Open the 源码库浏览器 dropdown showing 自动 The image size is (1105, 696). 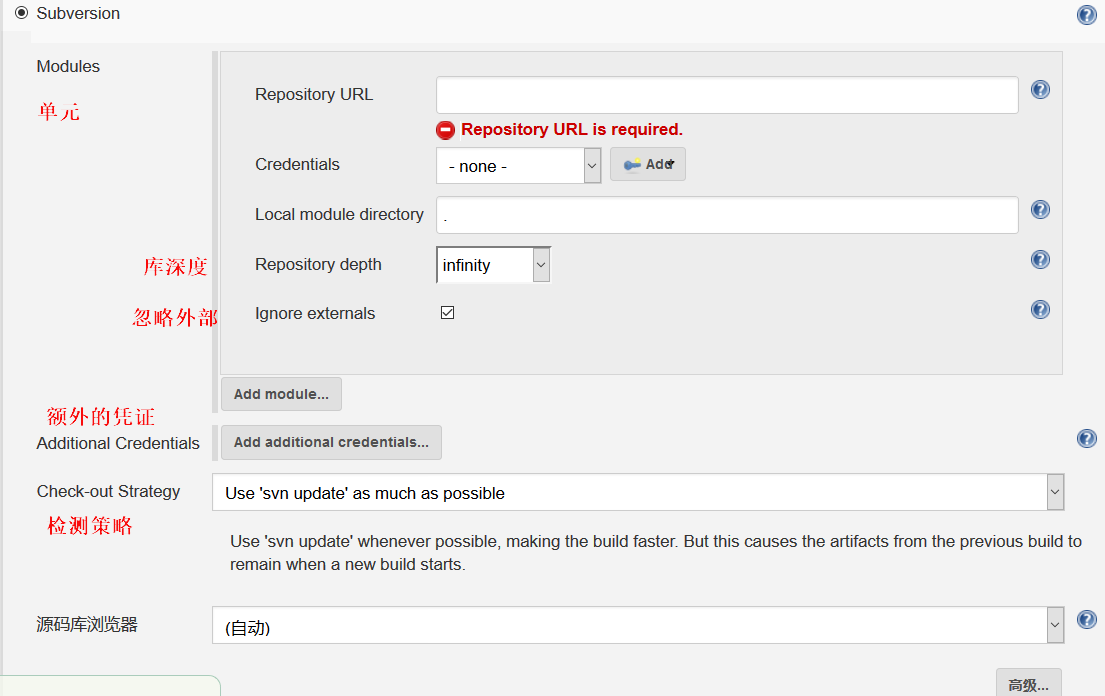coord(638,626)
